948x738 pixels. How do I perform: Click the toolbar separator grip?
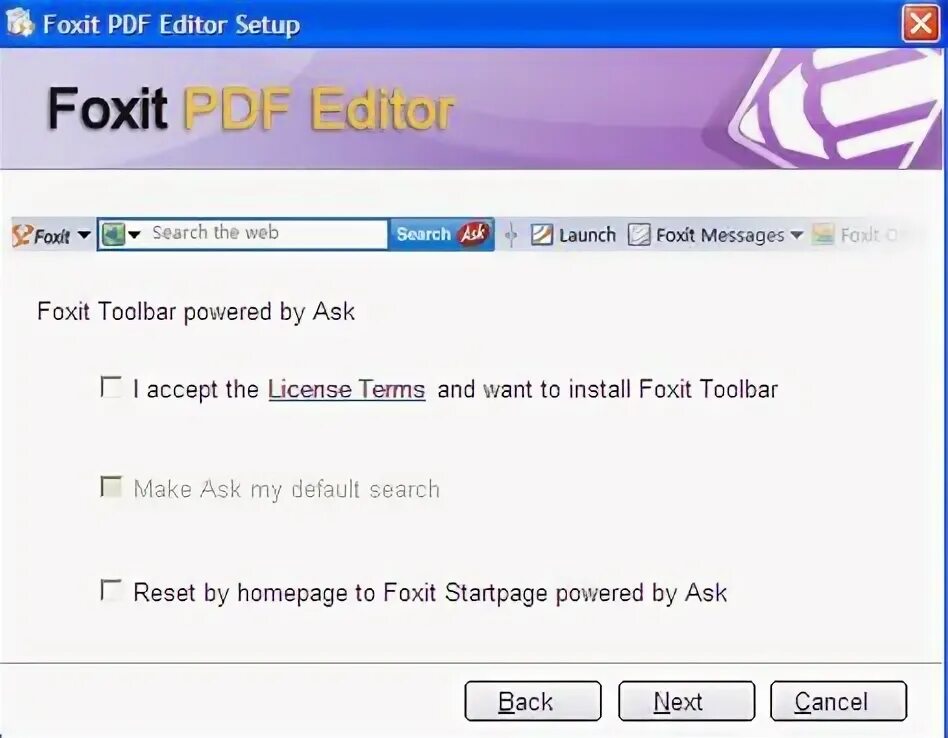pyautogui.click(x=511, y=235)
